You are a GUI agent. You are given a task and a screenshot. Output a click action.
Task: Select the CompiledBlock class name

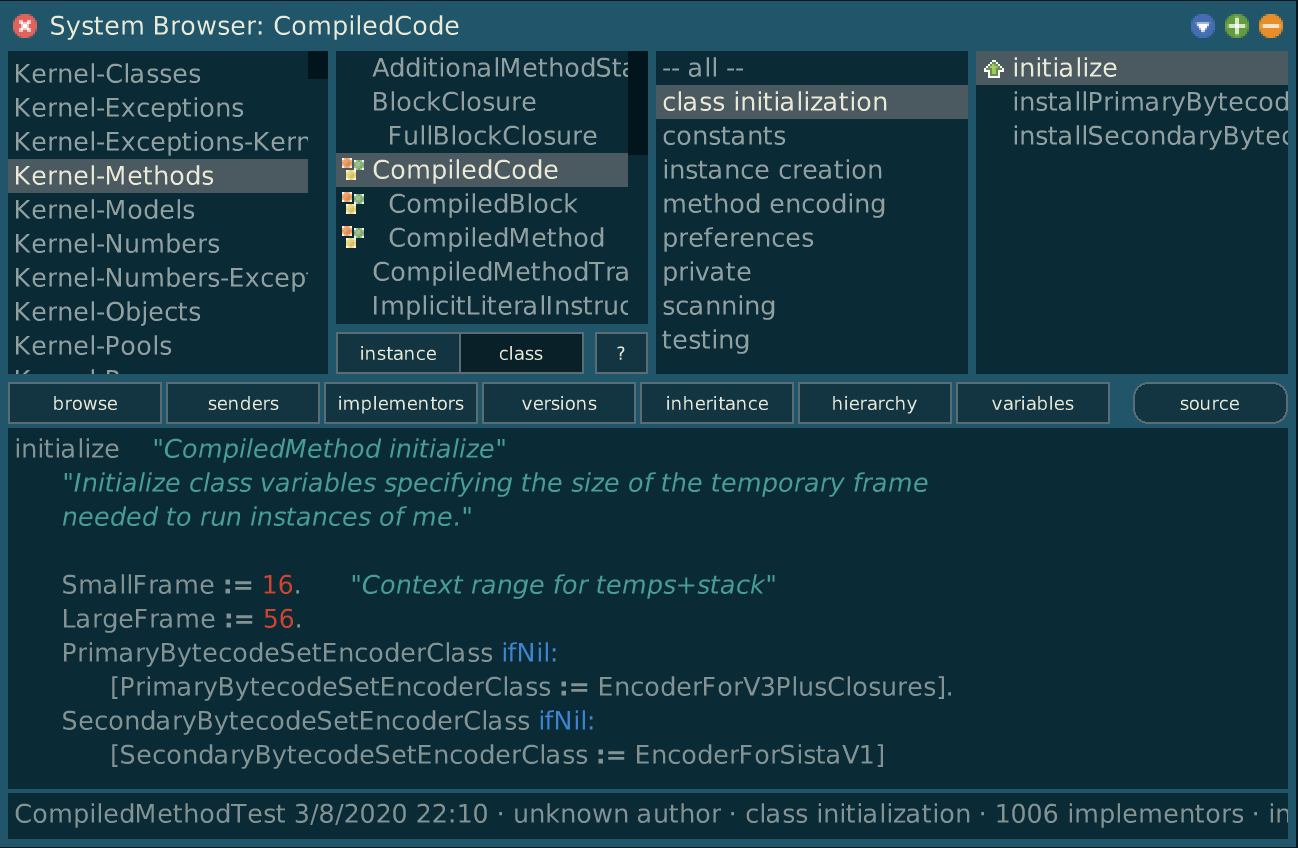tap(483, 204)
